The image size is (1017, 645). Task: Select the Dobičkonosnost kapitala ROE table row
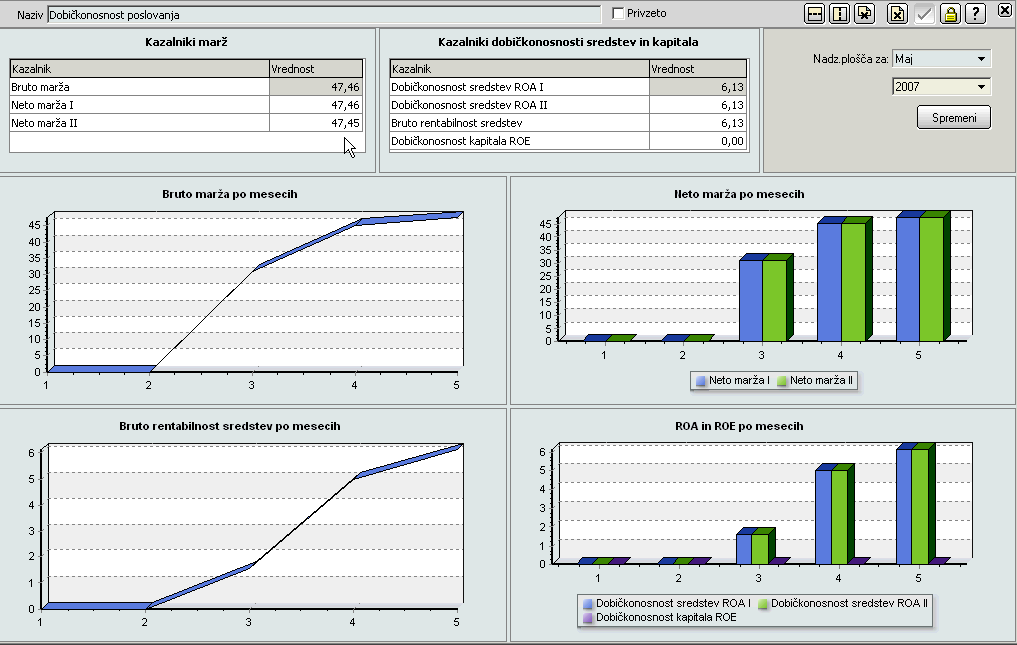pyautogui.click(x=519, y=141)
